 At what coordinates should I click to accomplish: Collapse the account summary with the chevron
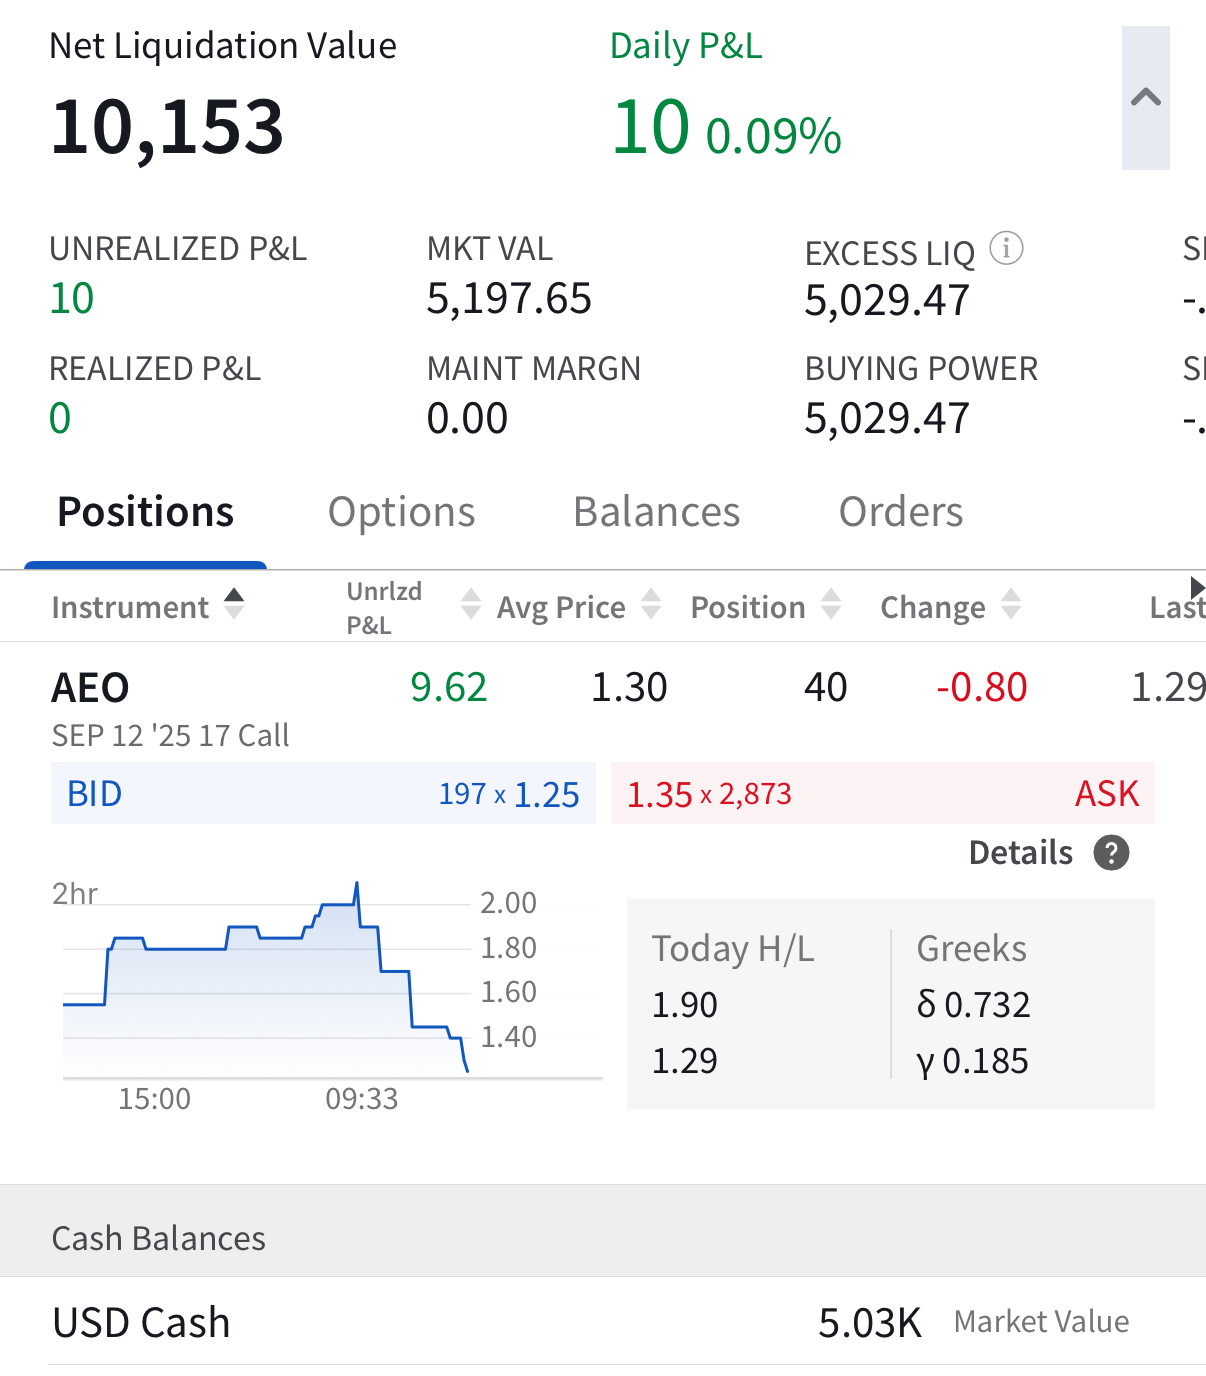tap(1145, 98)
